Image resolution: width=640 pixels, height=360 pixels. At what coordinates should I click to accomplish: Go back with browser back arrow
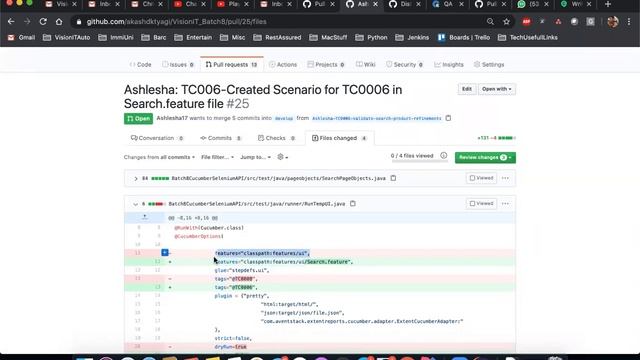11,22
